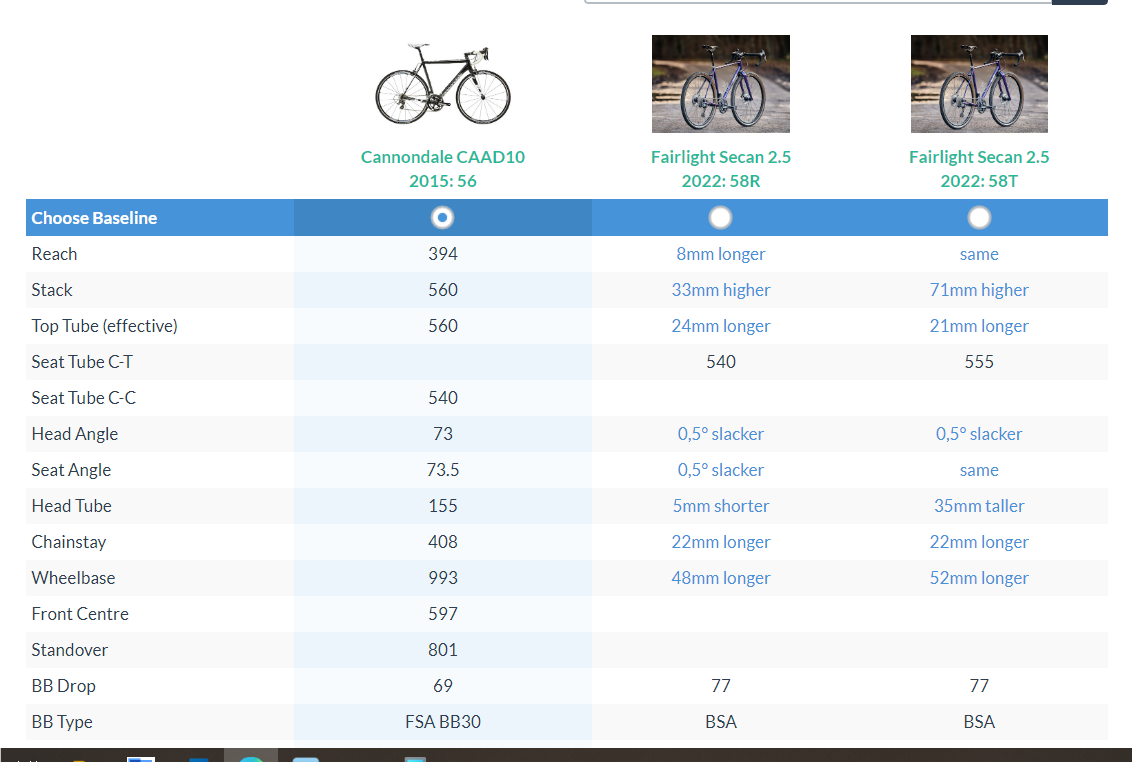The height and width of the screenshot is (762, 1132).
Task: Select the FSA BB30 cell in BB Type
Action: [443, 722]
